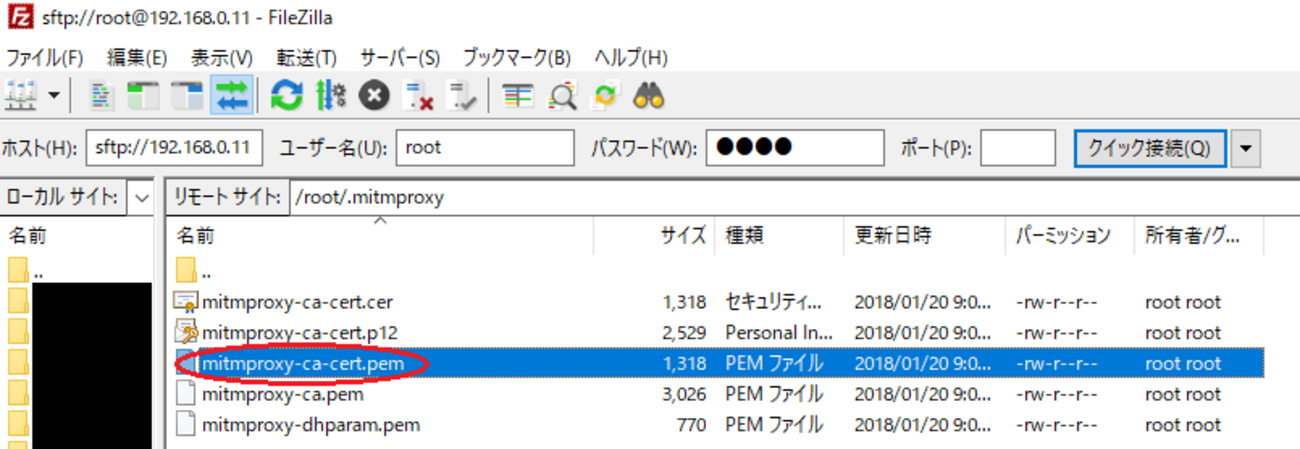Image resolution: width=1300 pixels, height=449 pixels.
Task: Select file mitmproxy-ca-cert.pem
Action: pos(303,364)
